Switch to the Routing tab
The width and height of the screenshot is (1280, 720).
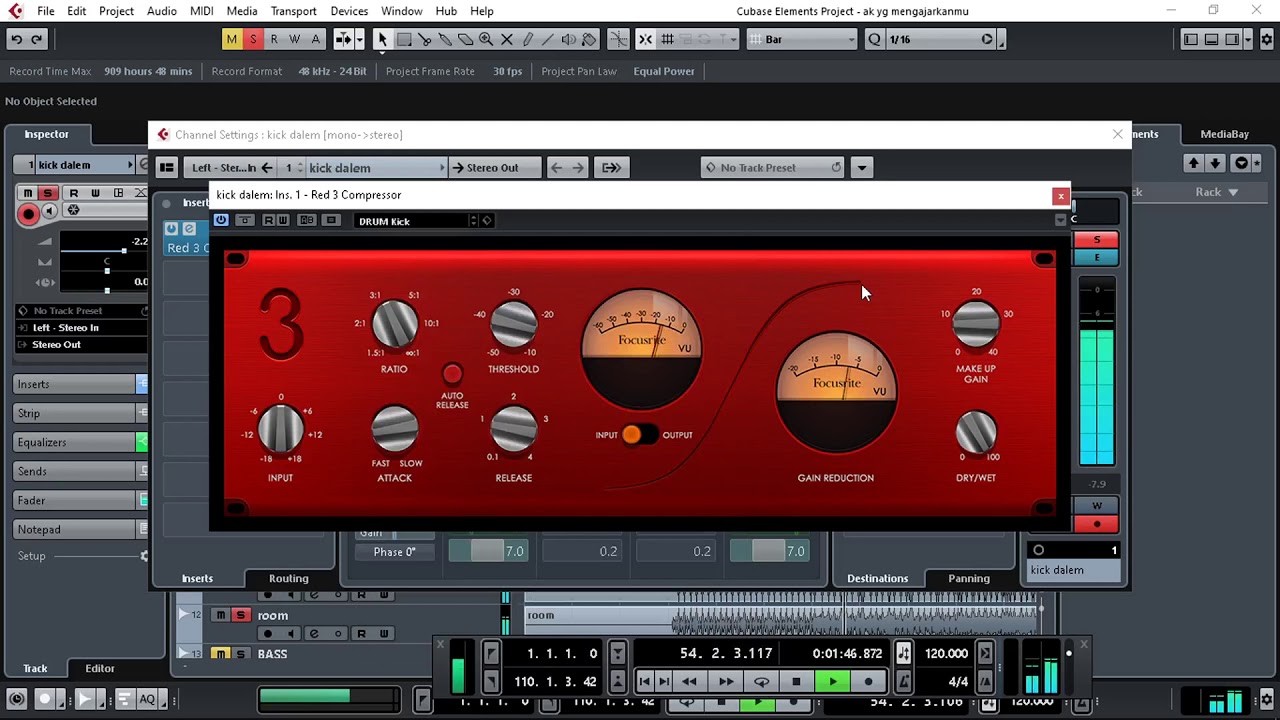click(288, 578)
